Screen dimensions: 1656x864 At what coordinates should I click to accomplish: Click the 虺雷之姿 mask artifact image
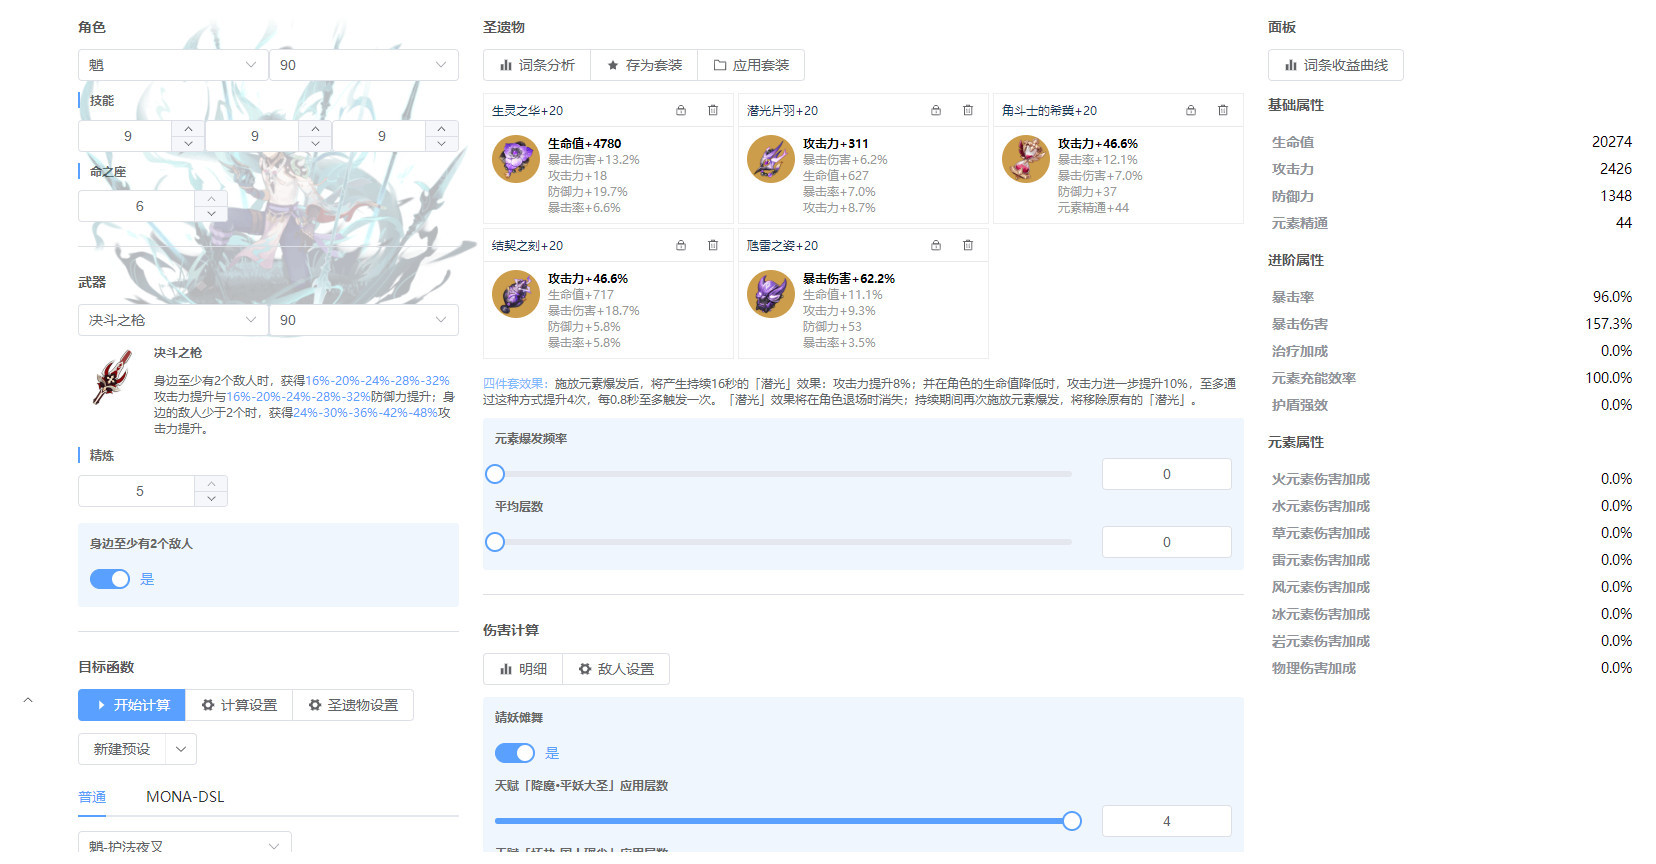tap(771, 294)
